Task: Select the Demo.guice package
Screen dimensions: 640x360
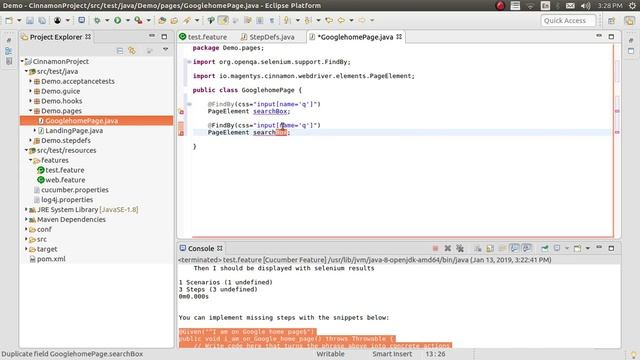Action: 60,91
